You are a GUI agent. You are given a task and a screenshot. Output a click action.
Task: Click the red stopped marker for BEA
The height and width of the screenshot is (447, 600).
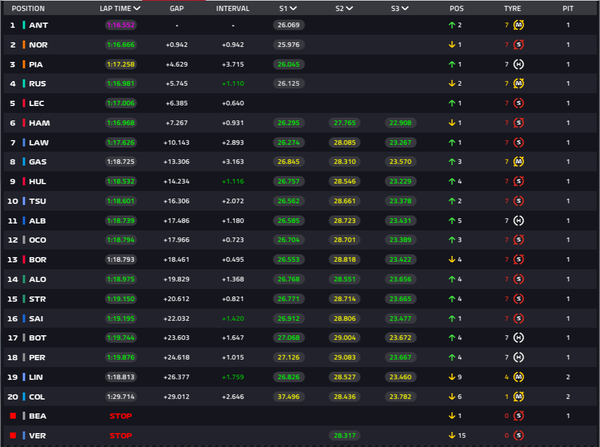(13, 416)
